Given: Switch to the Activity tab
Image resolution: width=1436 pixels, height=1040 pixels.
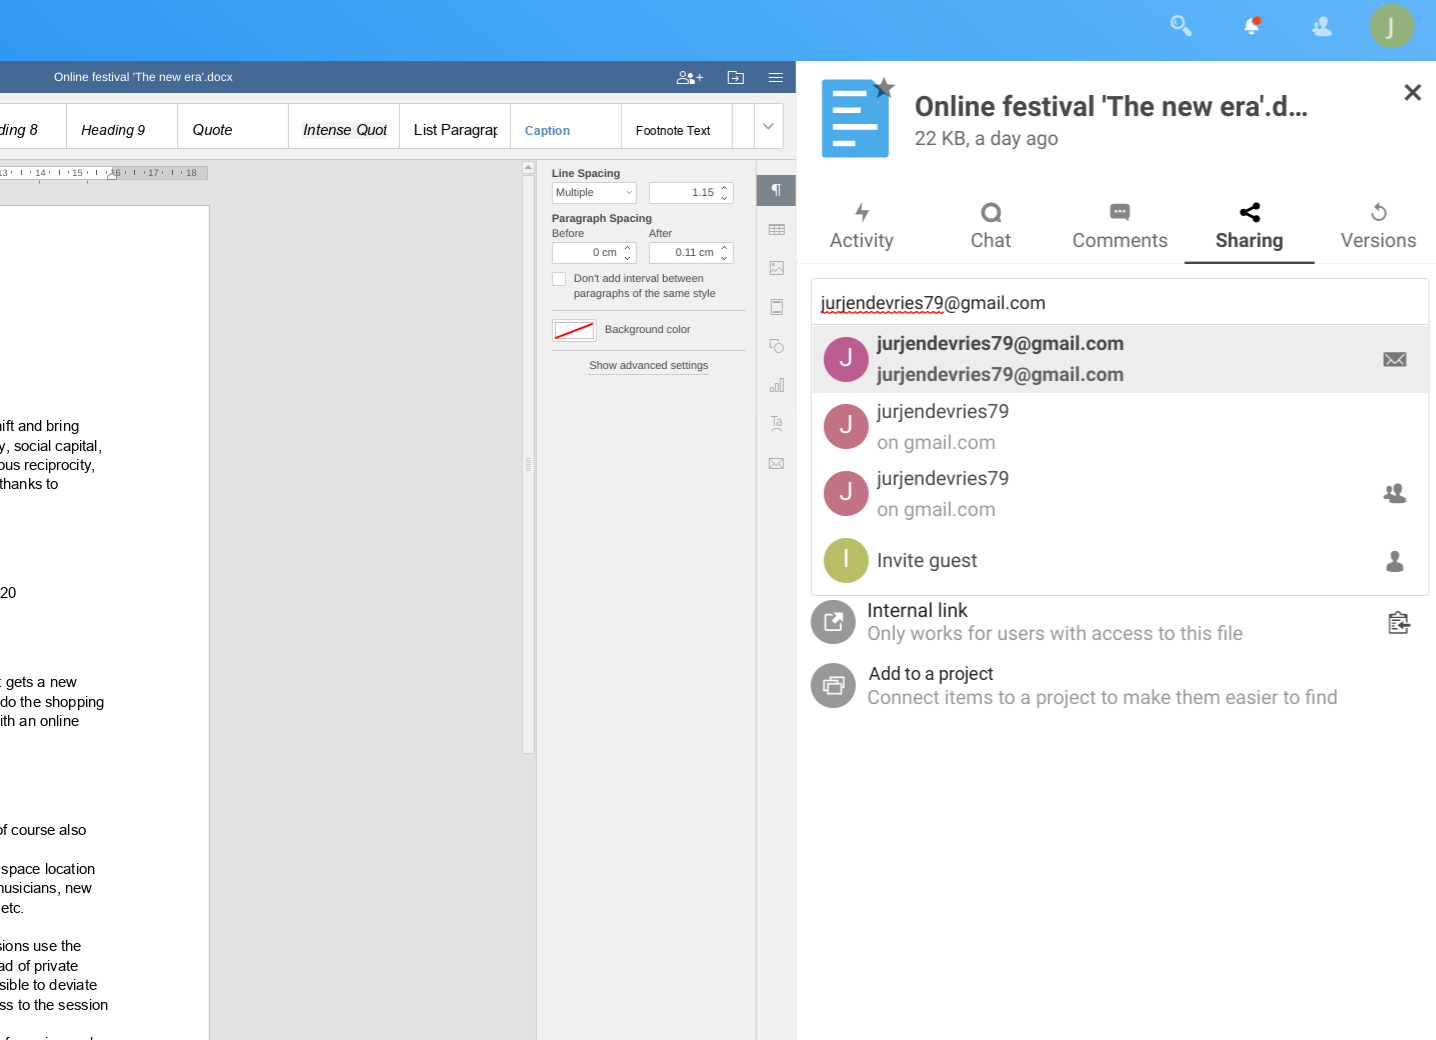Looking at the screenshot, I should 862,227.
